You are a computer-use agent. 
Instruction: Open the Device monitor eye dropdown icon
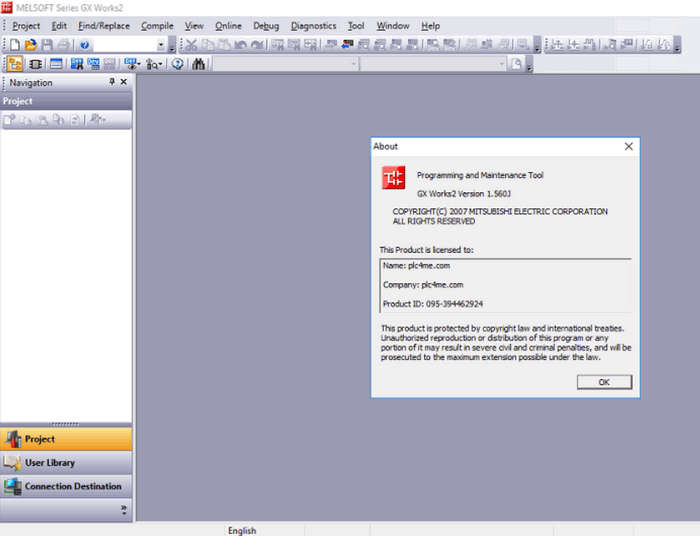132,64
